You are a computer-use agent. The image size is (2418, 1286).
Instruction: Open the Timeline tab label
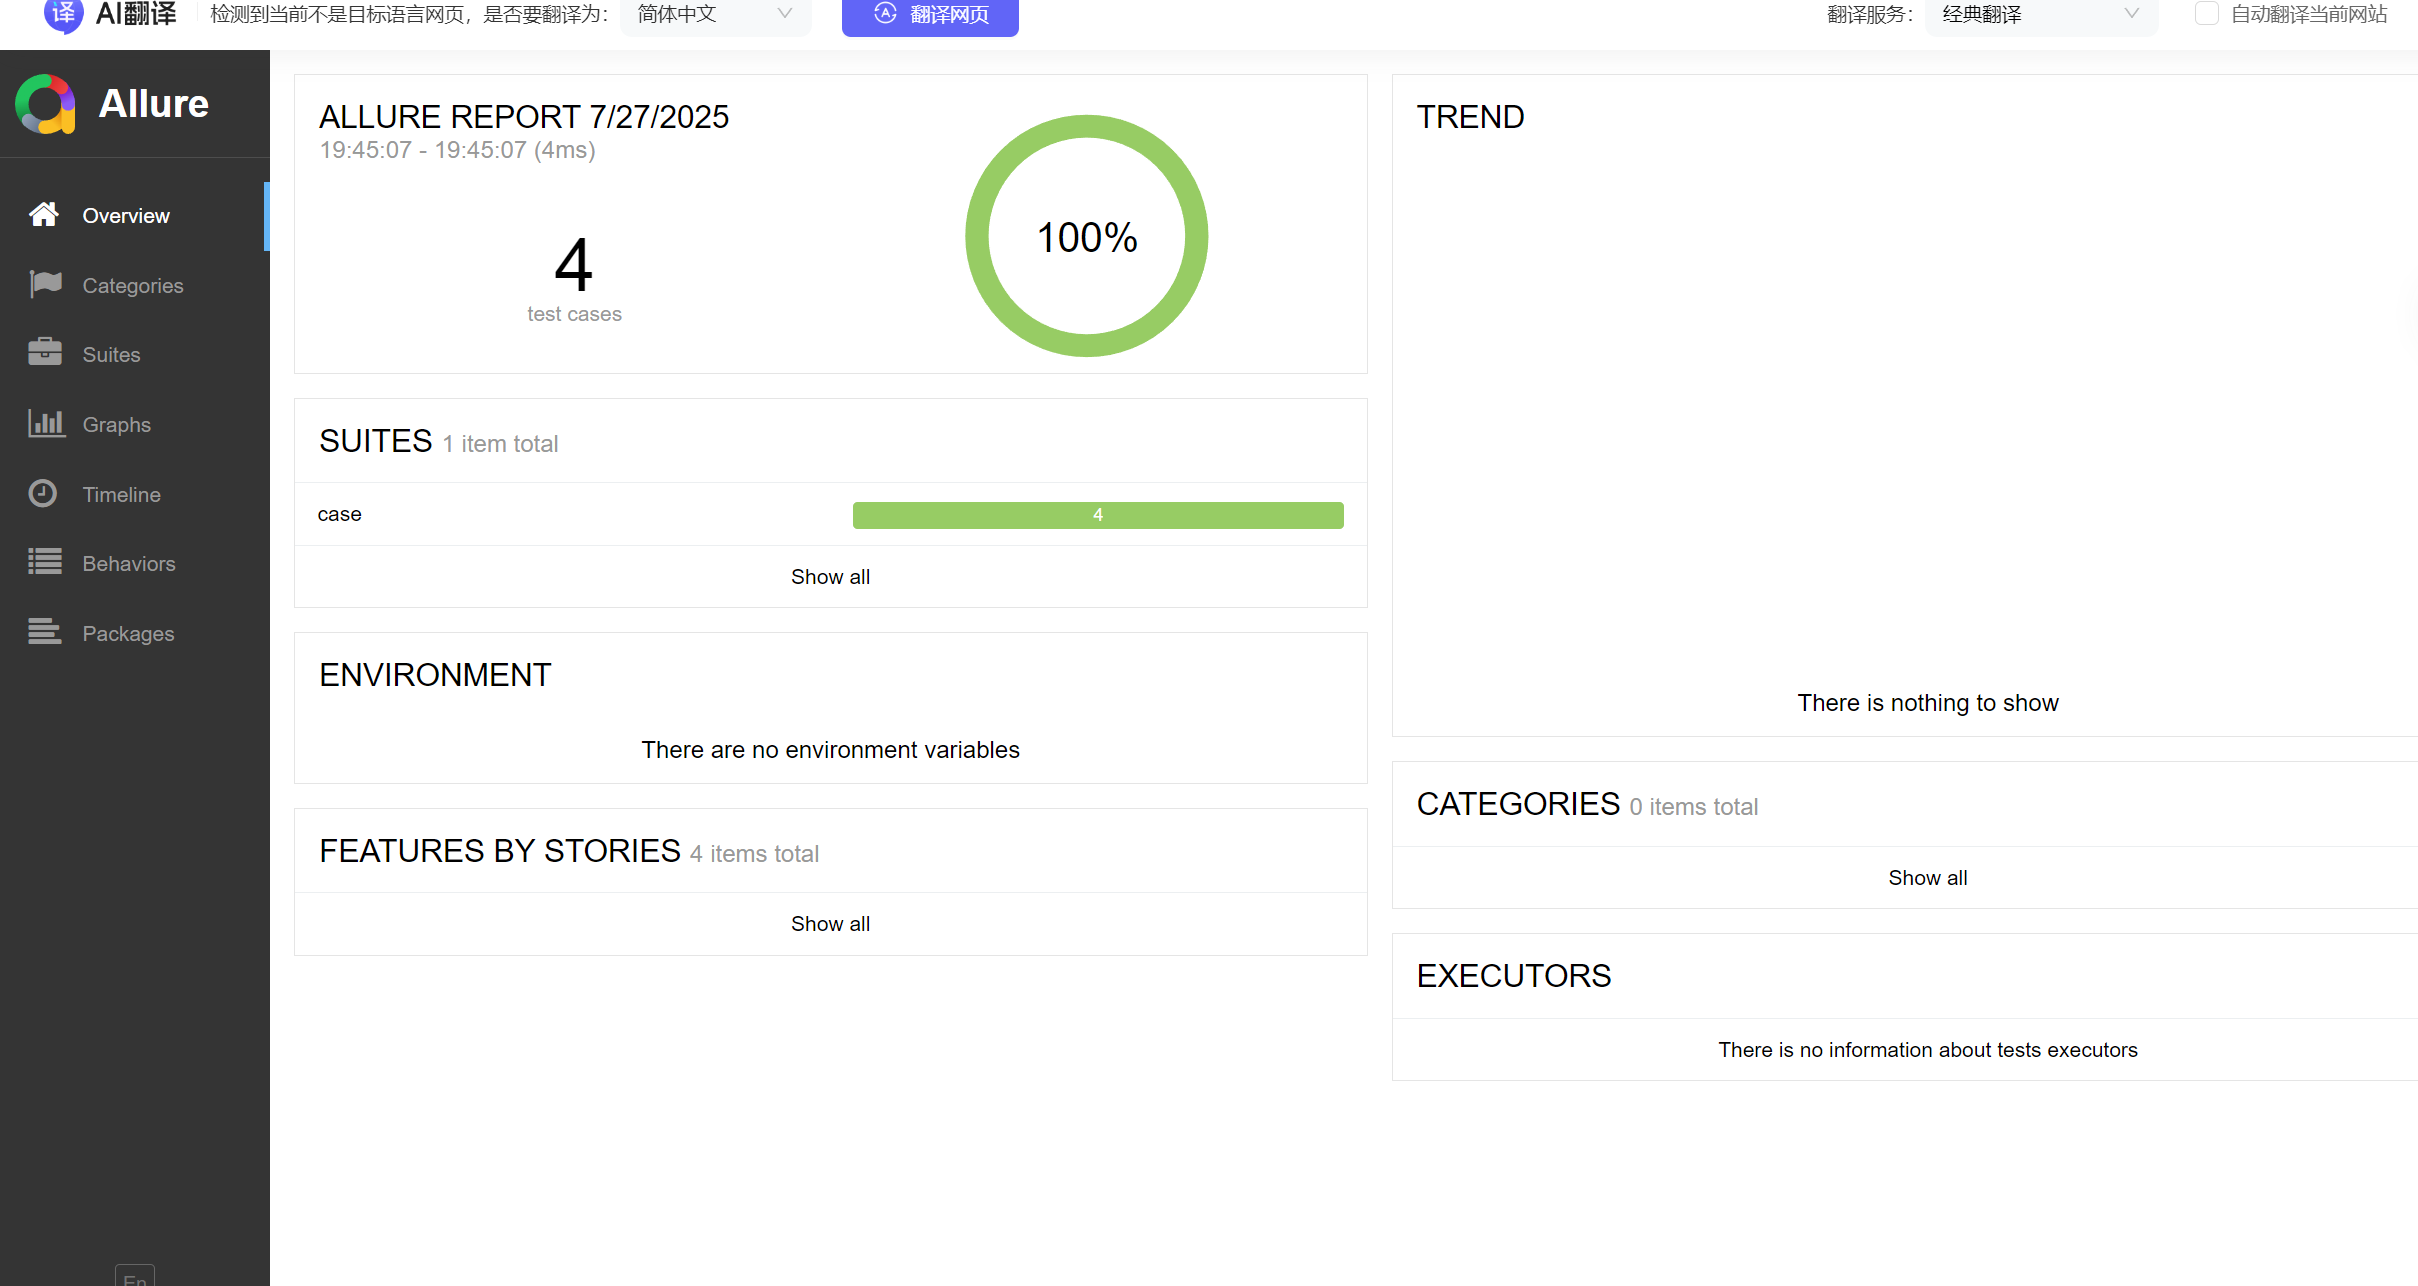click(121, 495)
